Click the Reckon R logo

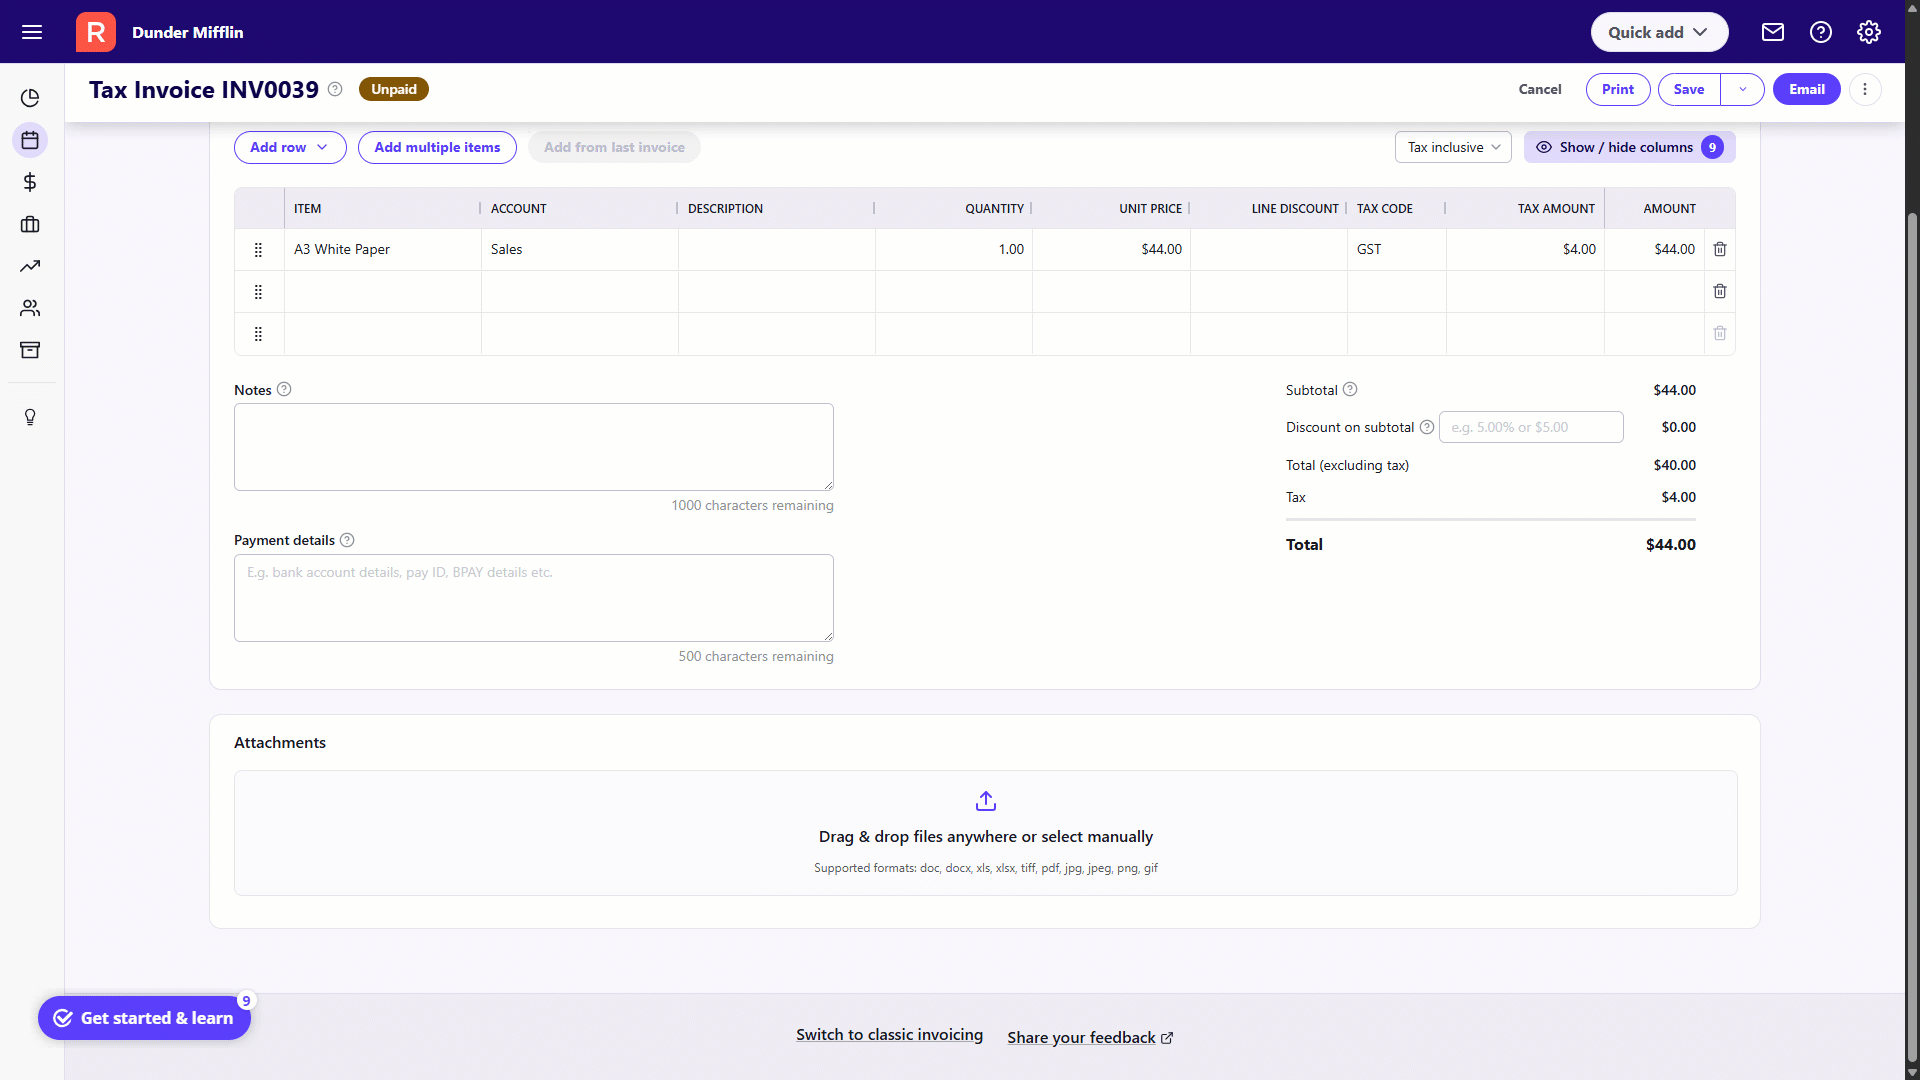pyautogui.click(x=96, y=32)
